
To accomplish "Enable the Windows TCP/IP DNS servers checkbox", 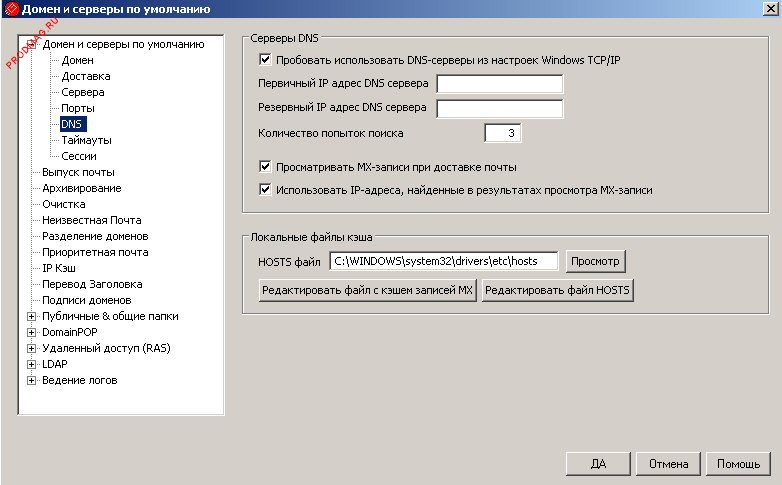I will coord(265,60).
